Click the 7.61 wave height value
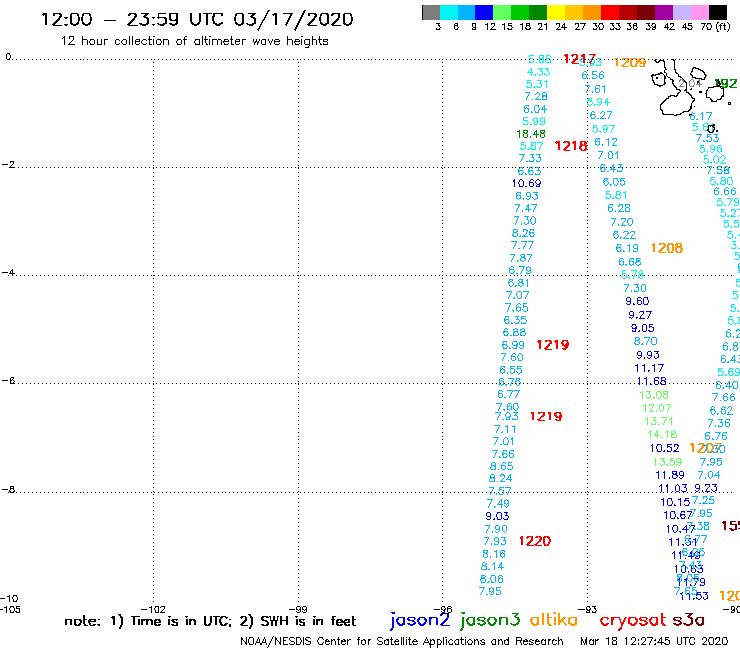This screenshot has width=740, height=650. pos(596,89)
